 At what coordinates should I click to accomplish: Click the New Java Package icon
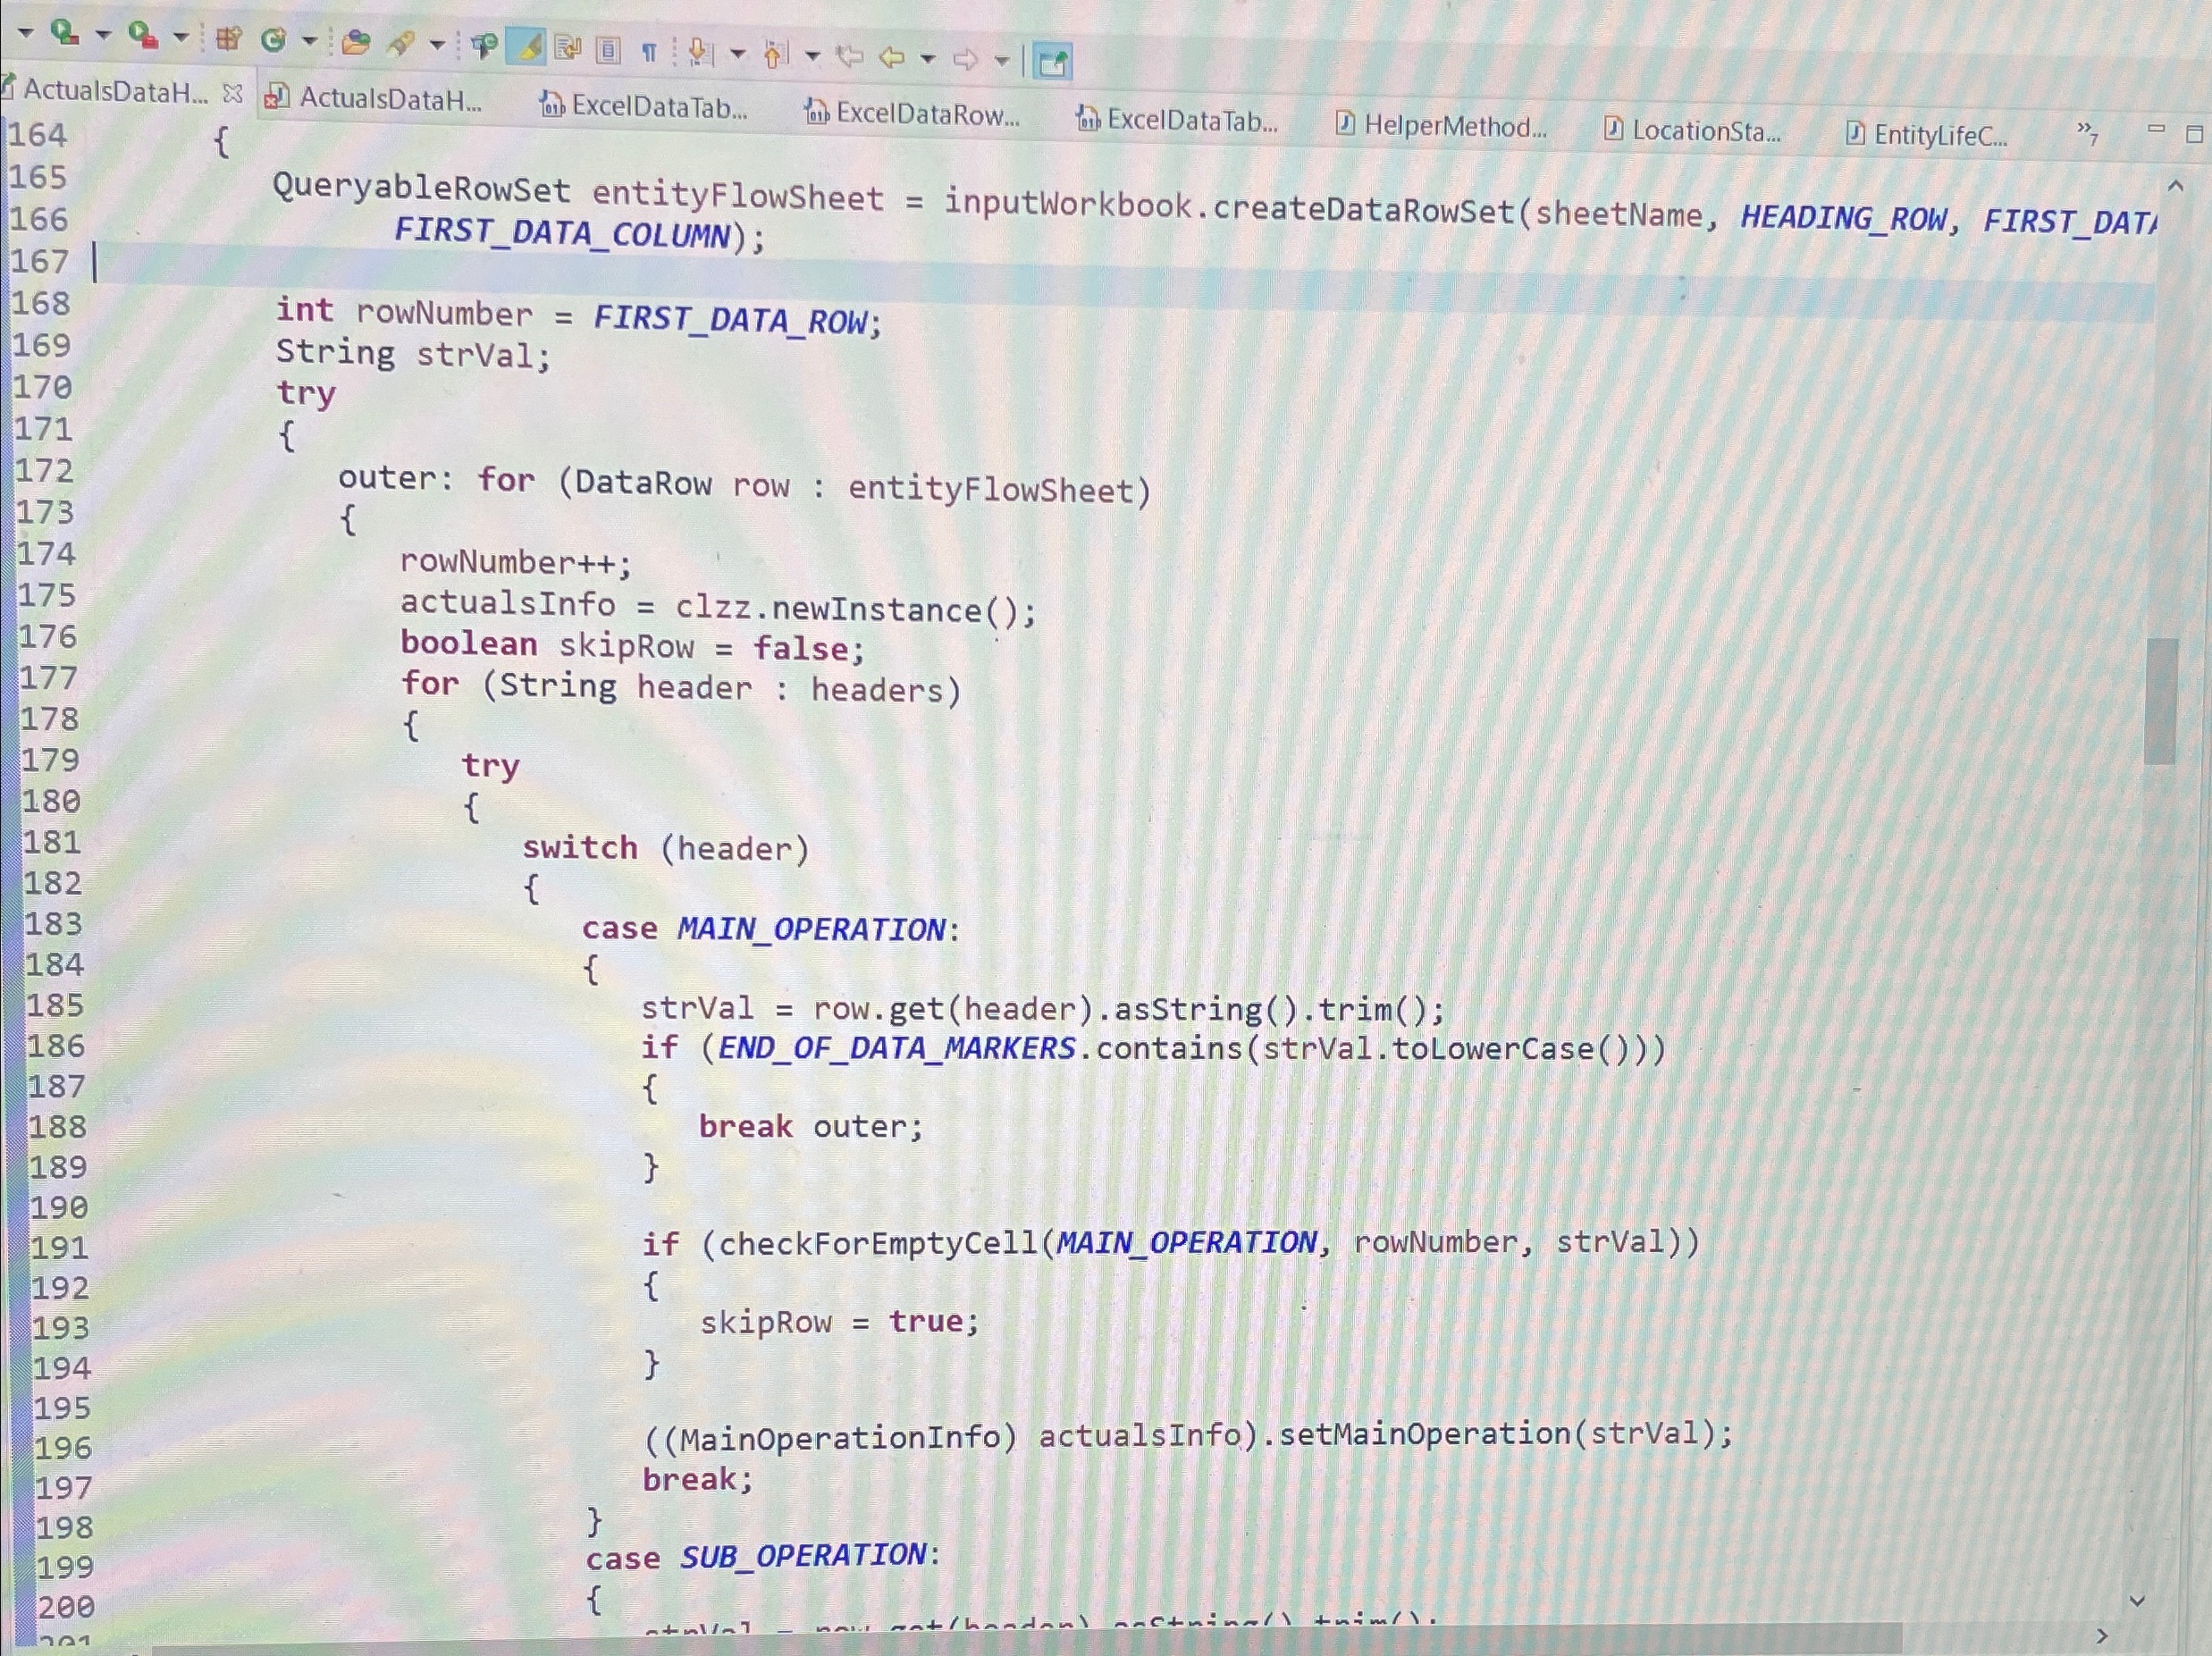point(229,39)
